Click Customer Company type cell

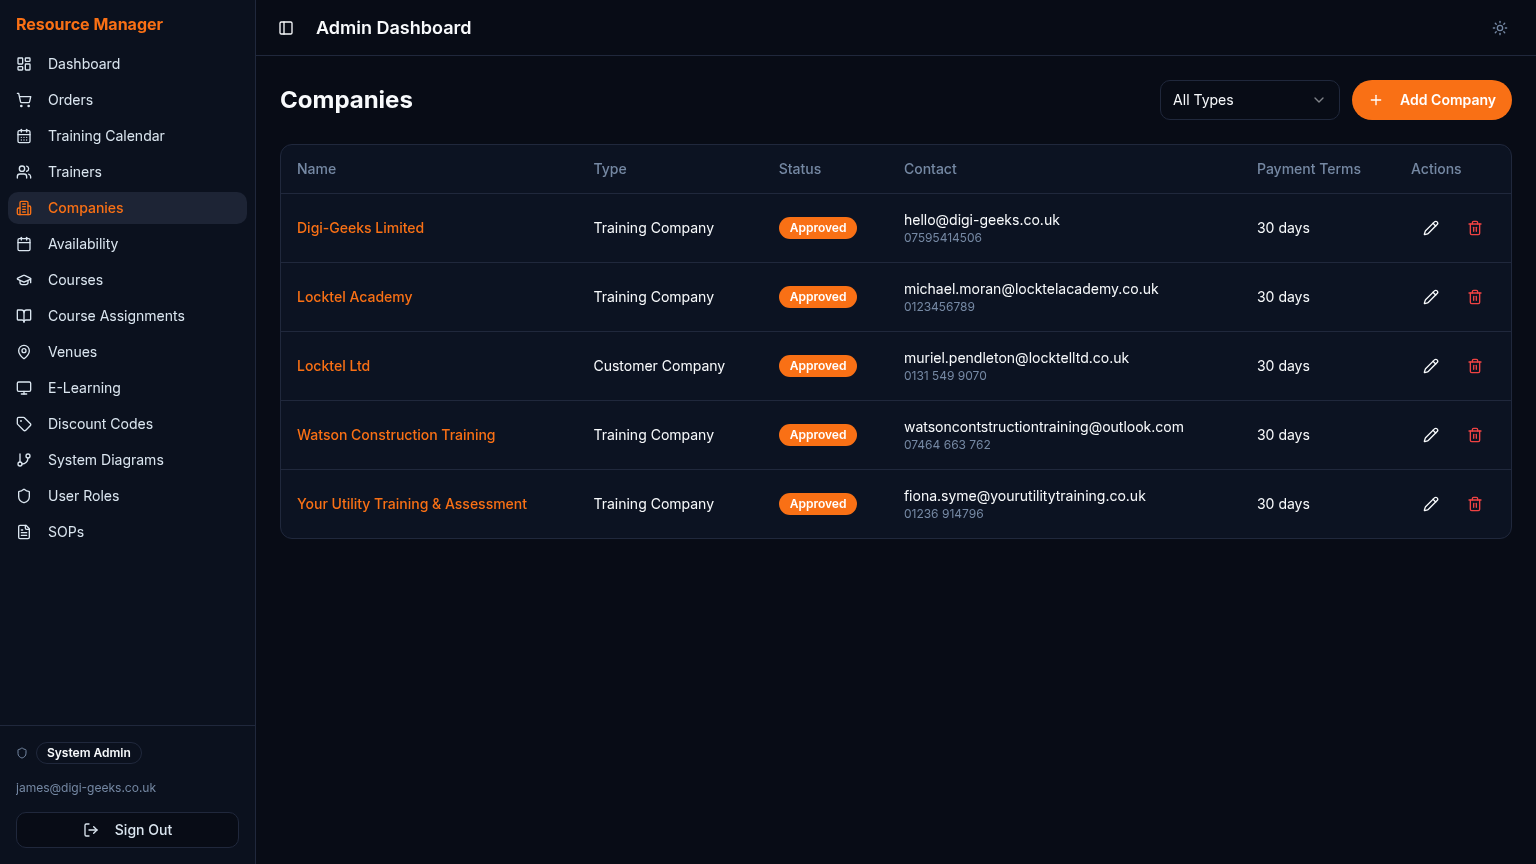(659, 366)
